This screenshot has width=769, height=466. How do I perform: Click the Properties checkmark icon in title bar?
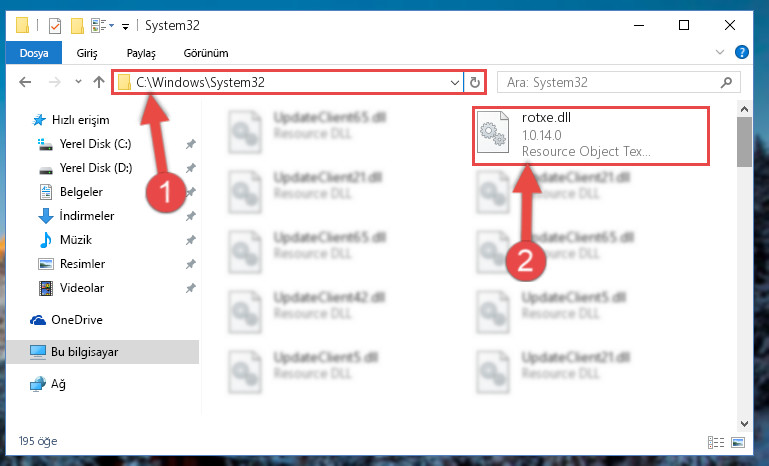click(55, 26)
